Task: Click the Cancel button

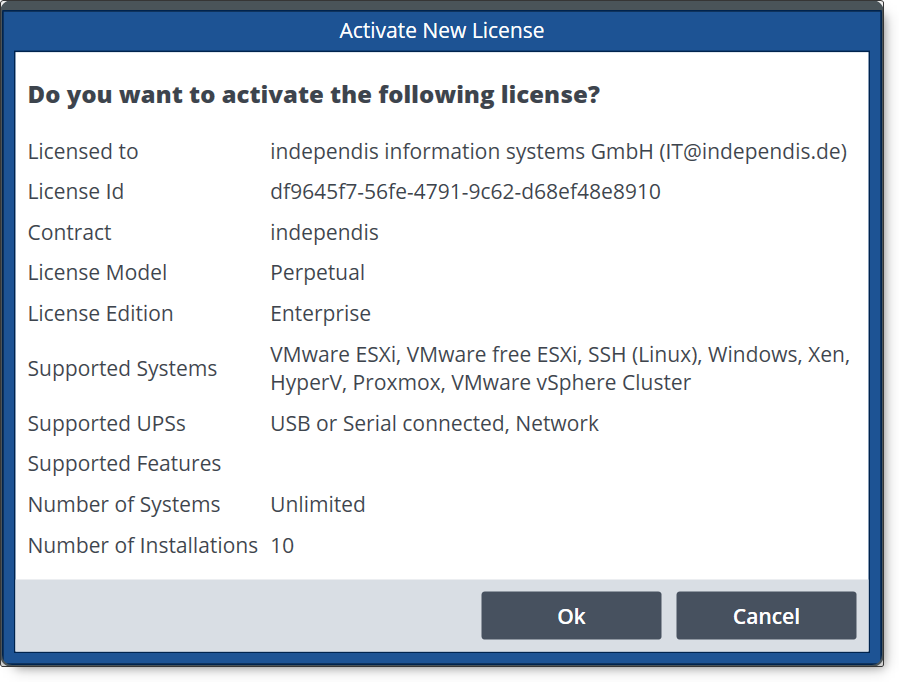Action: pyautogui.click(x=766, y=616)
